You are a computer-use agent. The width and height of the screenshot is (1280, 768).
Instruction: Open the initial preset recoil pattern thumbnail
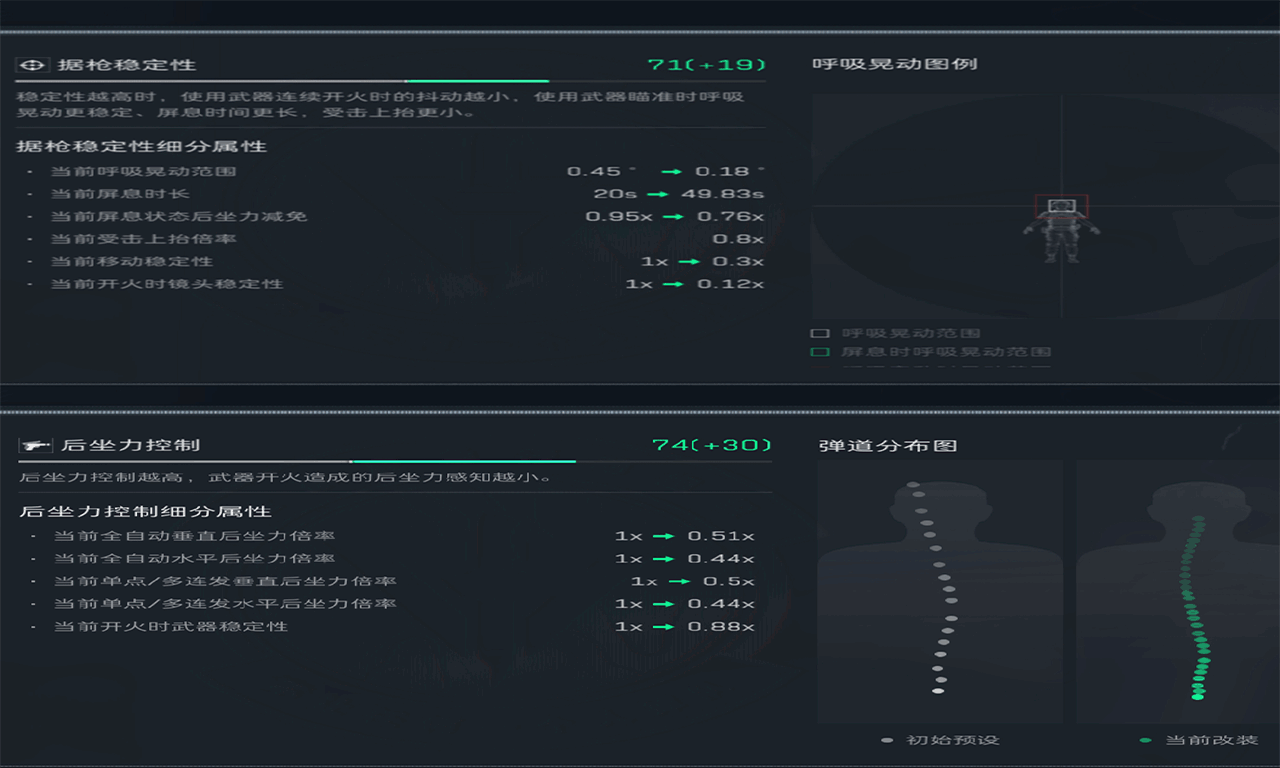click(x=939, y=590)
